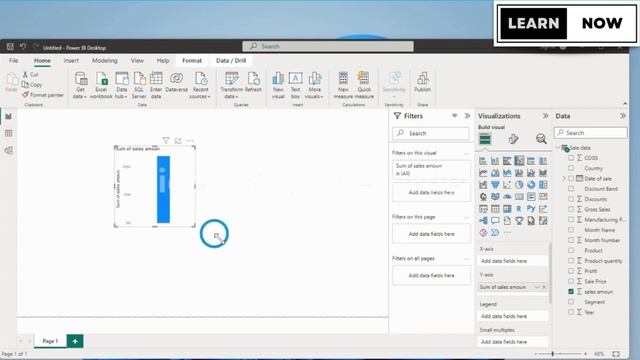The height and width of the screenshot is (360, 640).
Task: Choose the line chart visual
Action: pyautogui.click(x=483, y=173)
